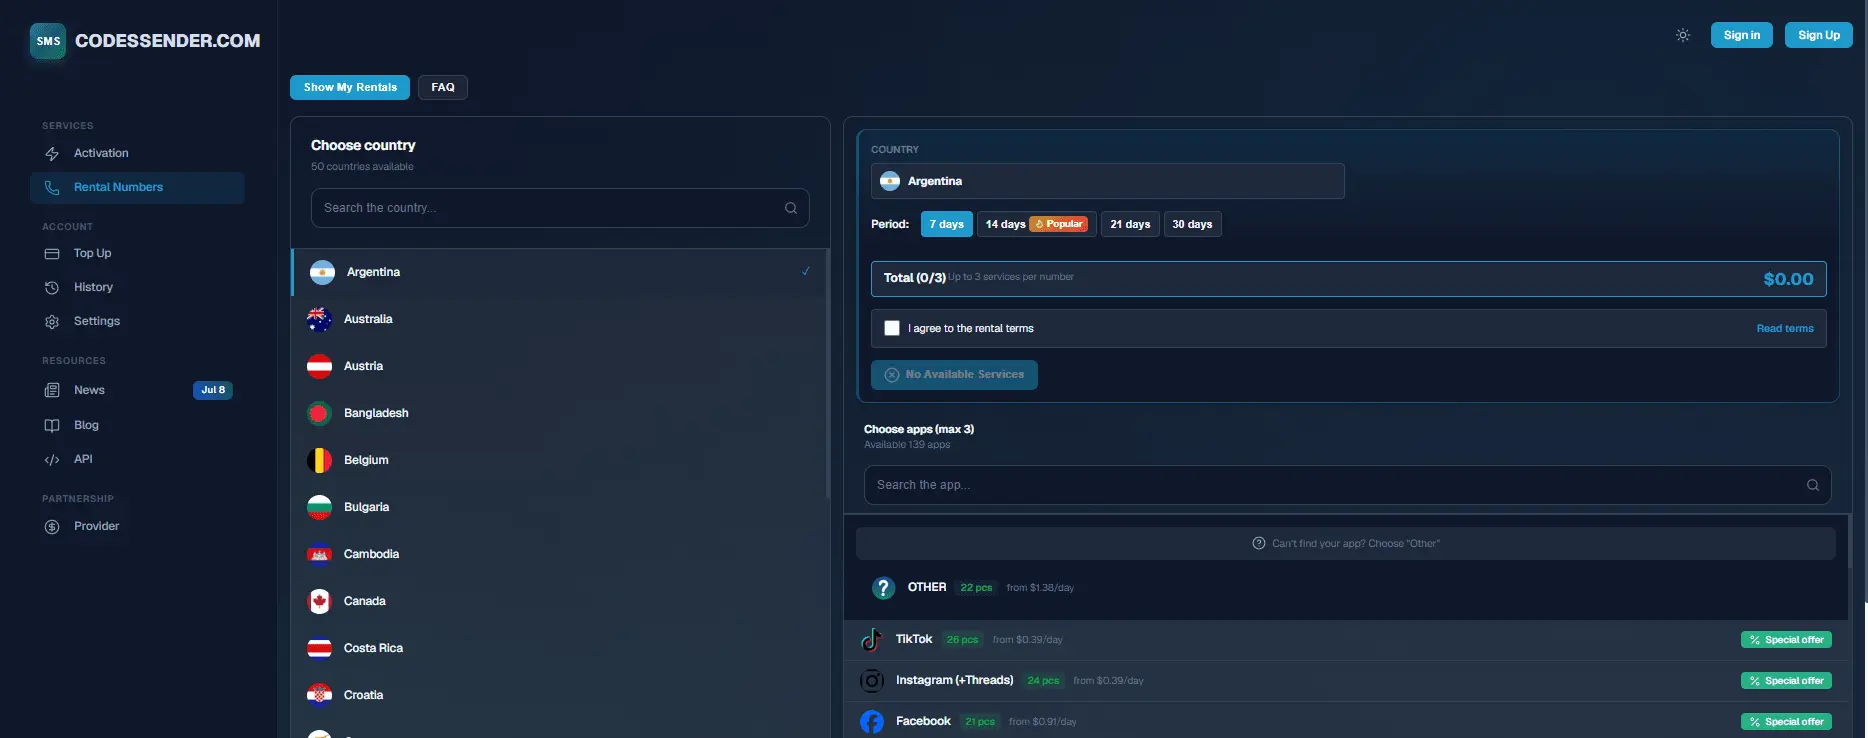Click the API code brackets icon
Screen dimensions: 1868x738
tap(52, 460)
